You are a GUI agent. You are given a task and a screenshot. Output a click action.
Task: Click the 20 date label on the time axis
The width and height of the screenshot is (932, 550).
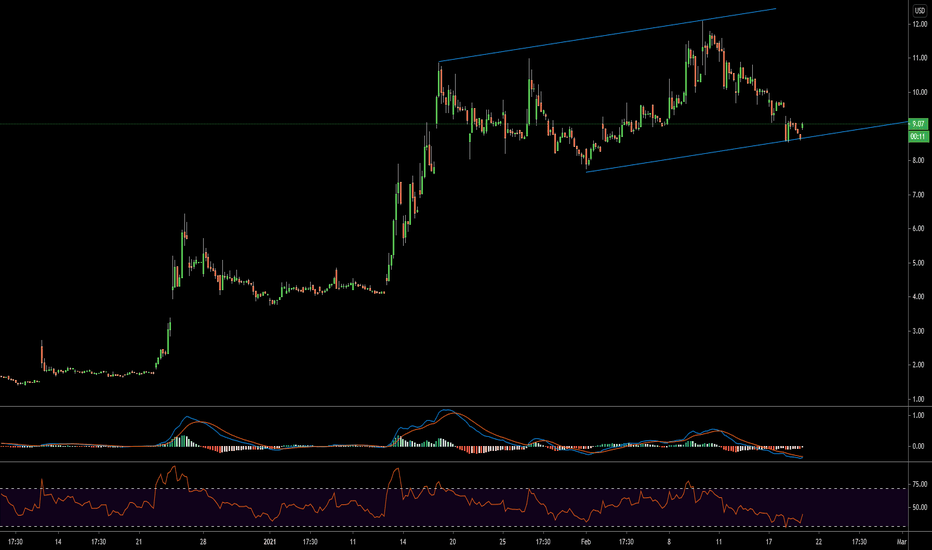coord(452,542)
